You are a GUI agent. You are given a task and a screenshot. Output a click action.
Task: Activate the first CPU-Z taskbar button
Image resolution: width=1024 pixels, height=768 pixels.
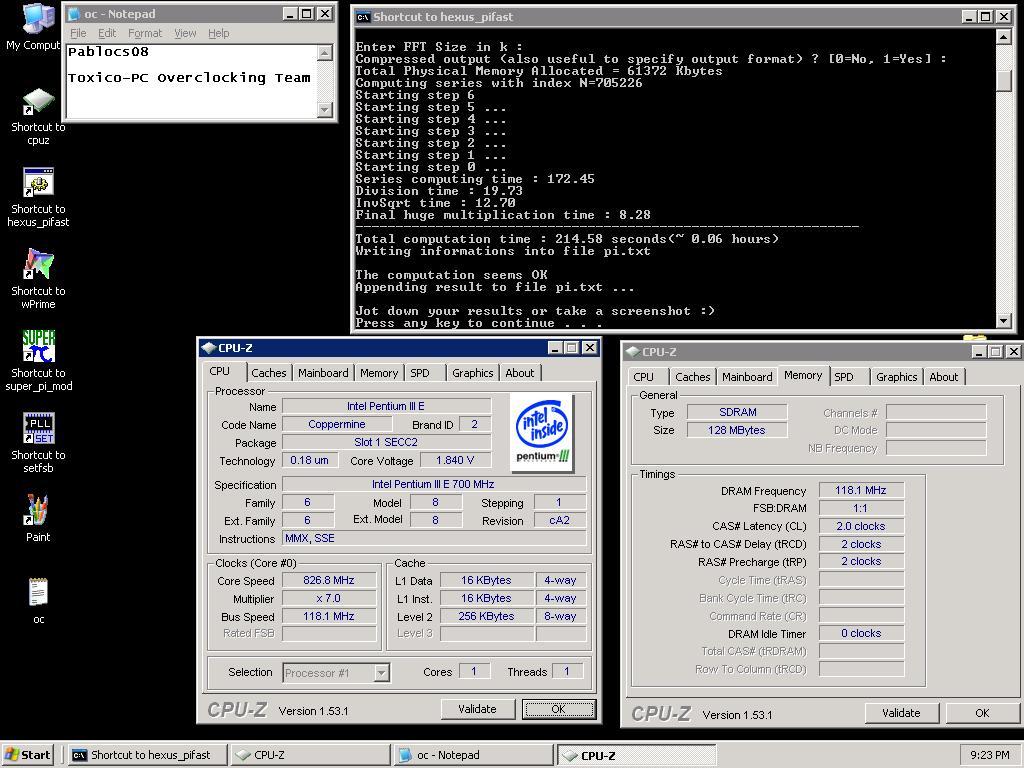[311, 755]
